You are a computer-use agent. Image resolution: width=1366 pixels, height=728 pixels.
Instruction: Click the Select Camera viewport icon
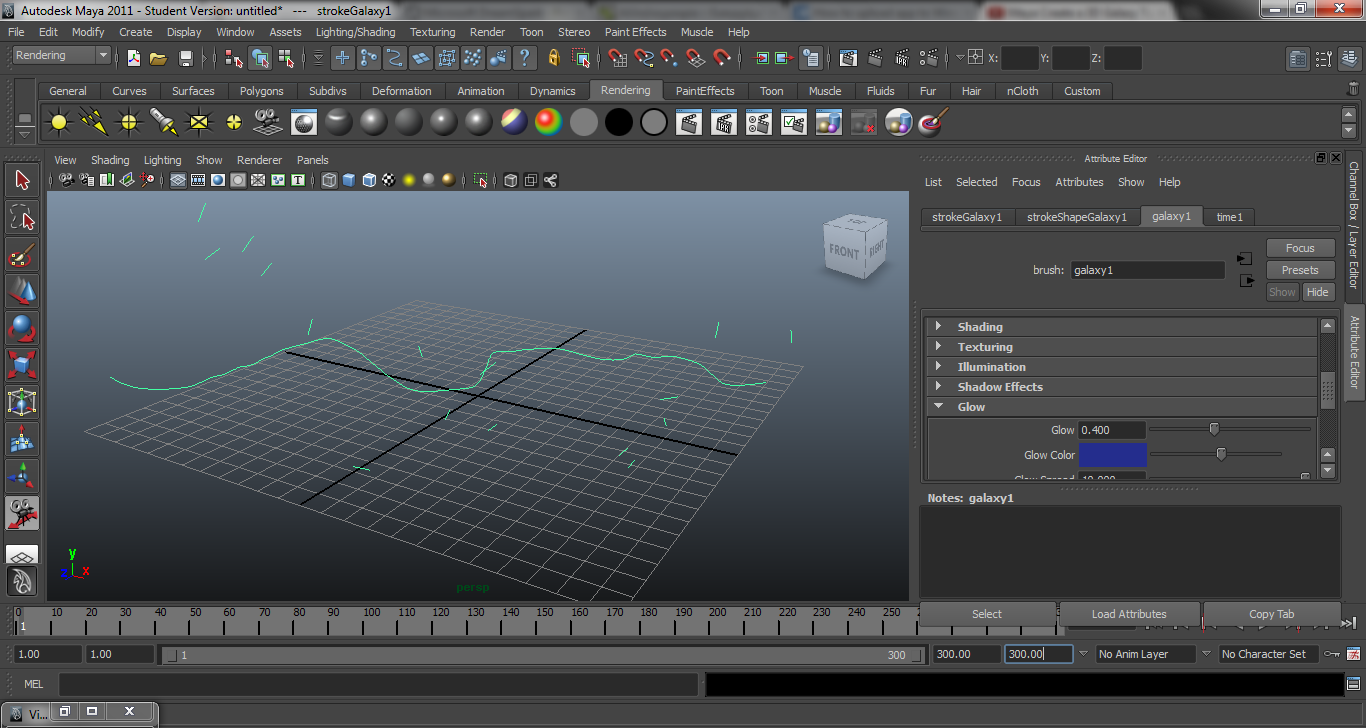[x=66, y=181]
